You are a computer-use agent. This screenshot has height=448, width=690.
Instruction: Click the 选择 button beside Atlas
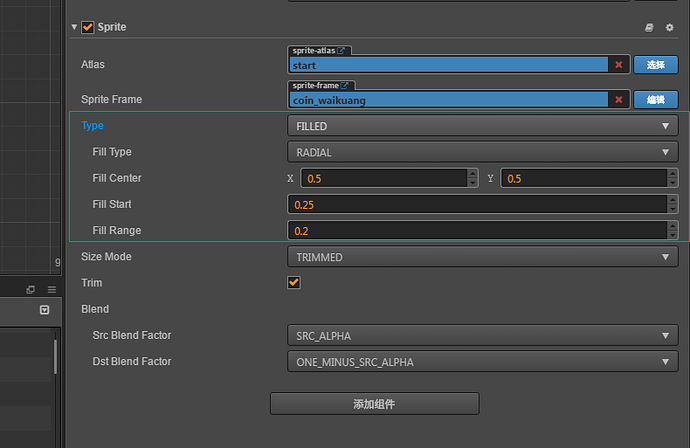(x=655, y=65)
